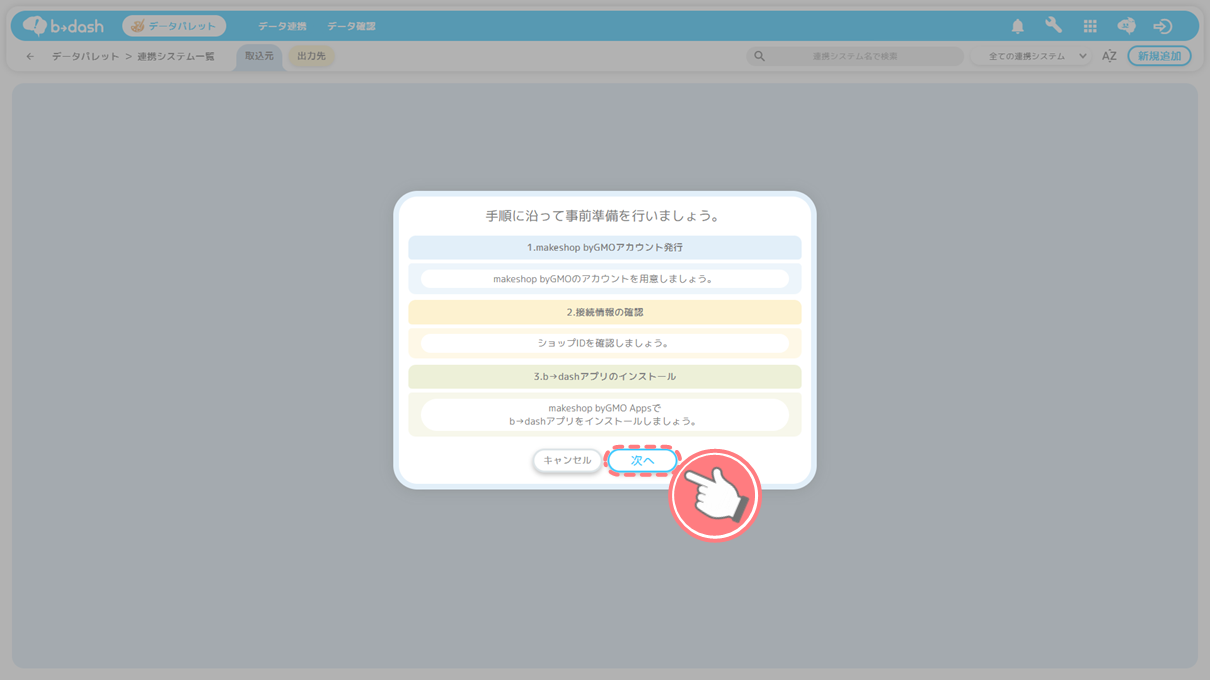Switch to the 取込元 tab
The image size is (1210, 680).
(x=259, y=56)
